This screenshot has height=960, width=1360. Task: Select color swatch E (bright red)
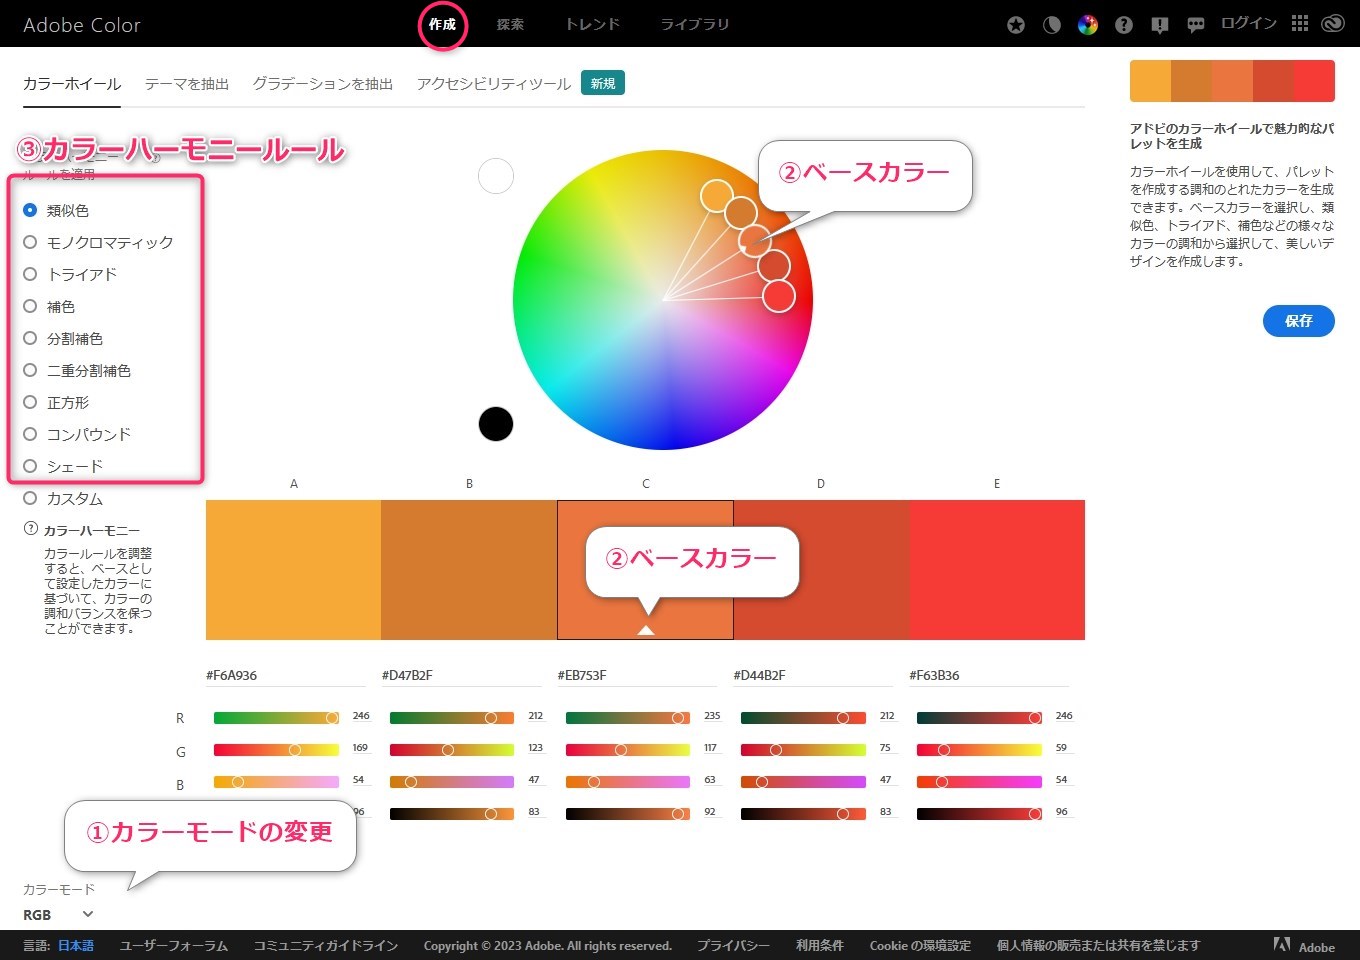click(x=997, y=570)
